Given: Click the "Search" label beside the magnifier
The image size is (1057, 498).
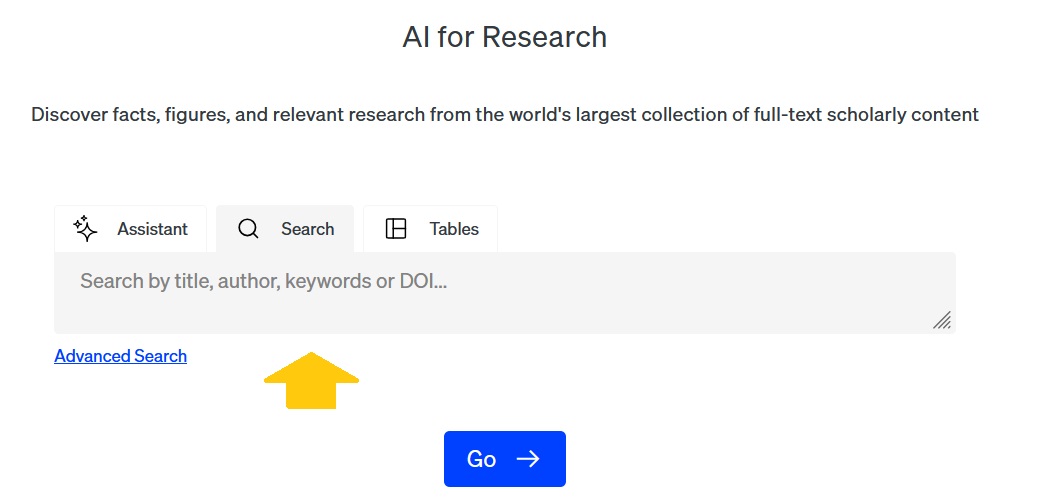Looking at the screenshot, I should coord(307,229).
